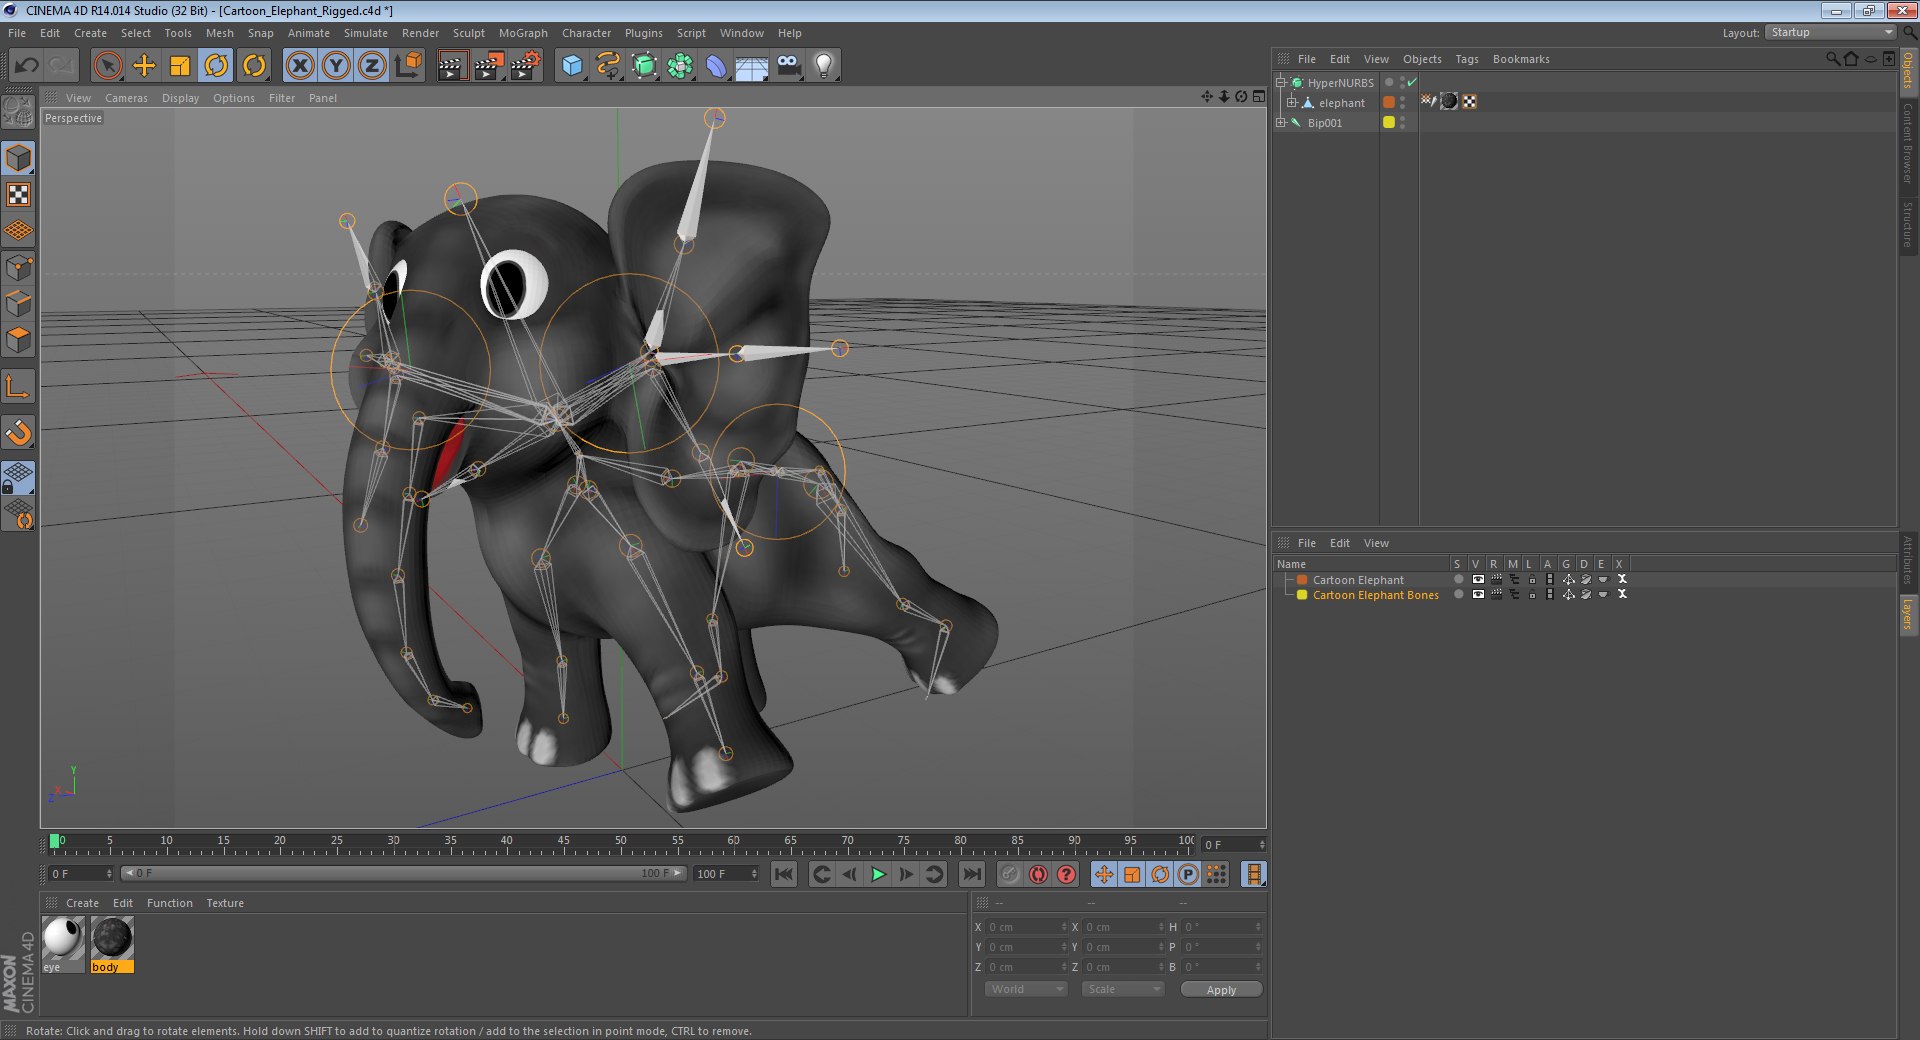Screen dimensions: 1920x1040
Task: Add a Floor environment object
Action: (752, 66)
